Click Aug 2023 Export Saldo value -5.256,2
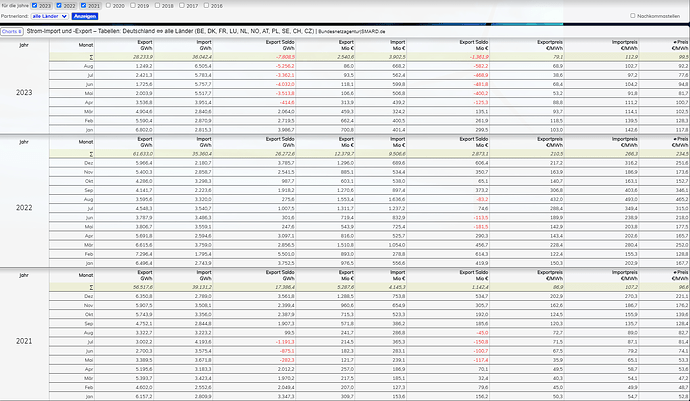Viewport: 690px width, 401px height. (285, 66)
